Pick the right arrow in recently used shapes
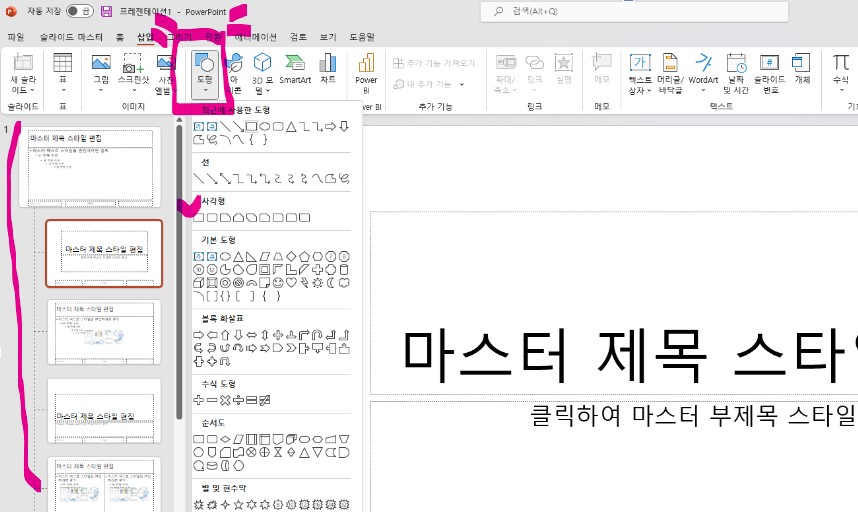The width and height of the screenshot is (858, 512). (331, 126)
